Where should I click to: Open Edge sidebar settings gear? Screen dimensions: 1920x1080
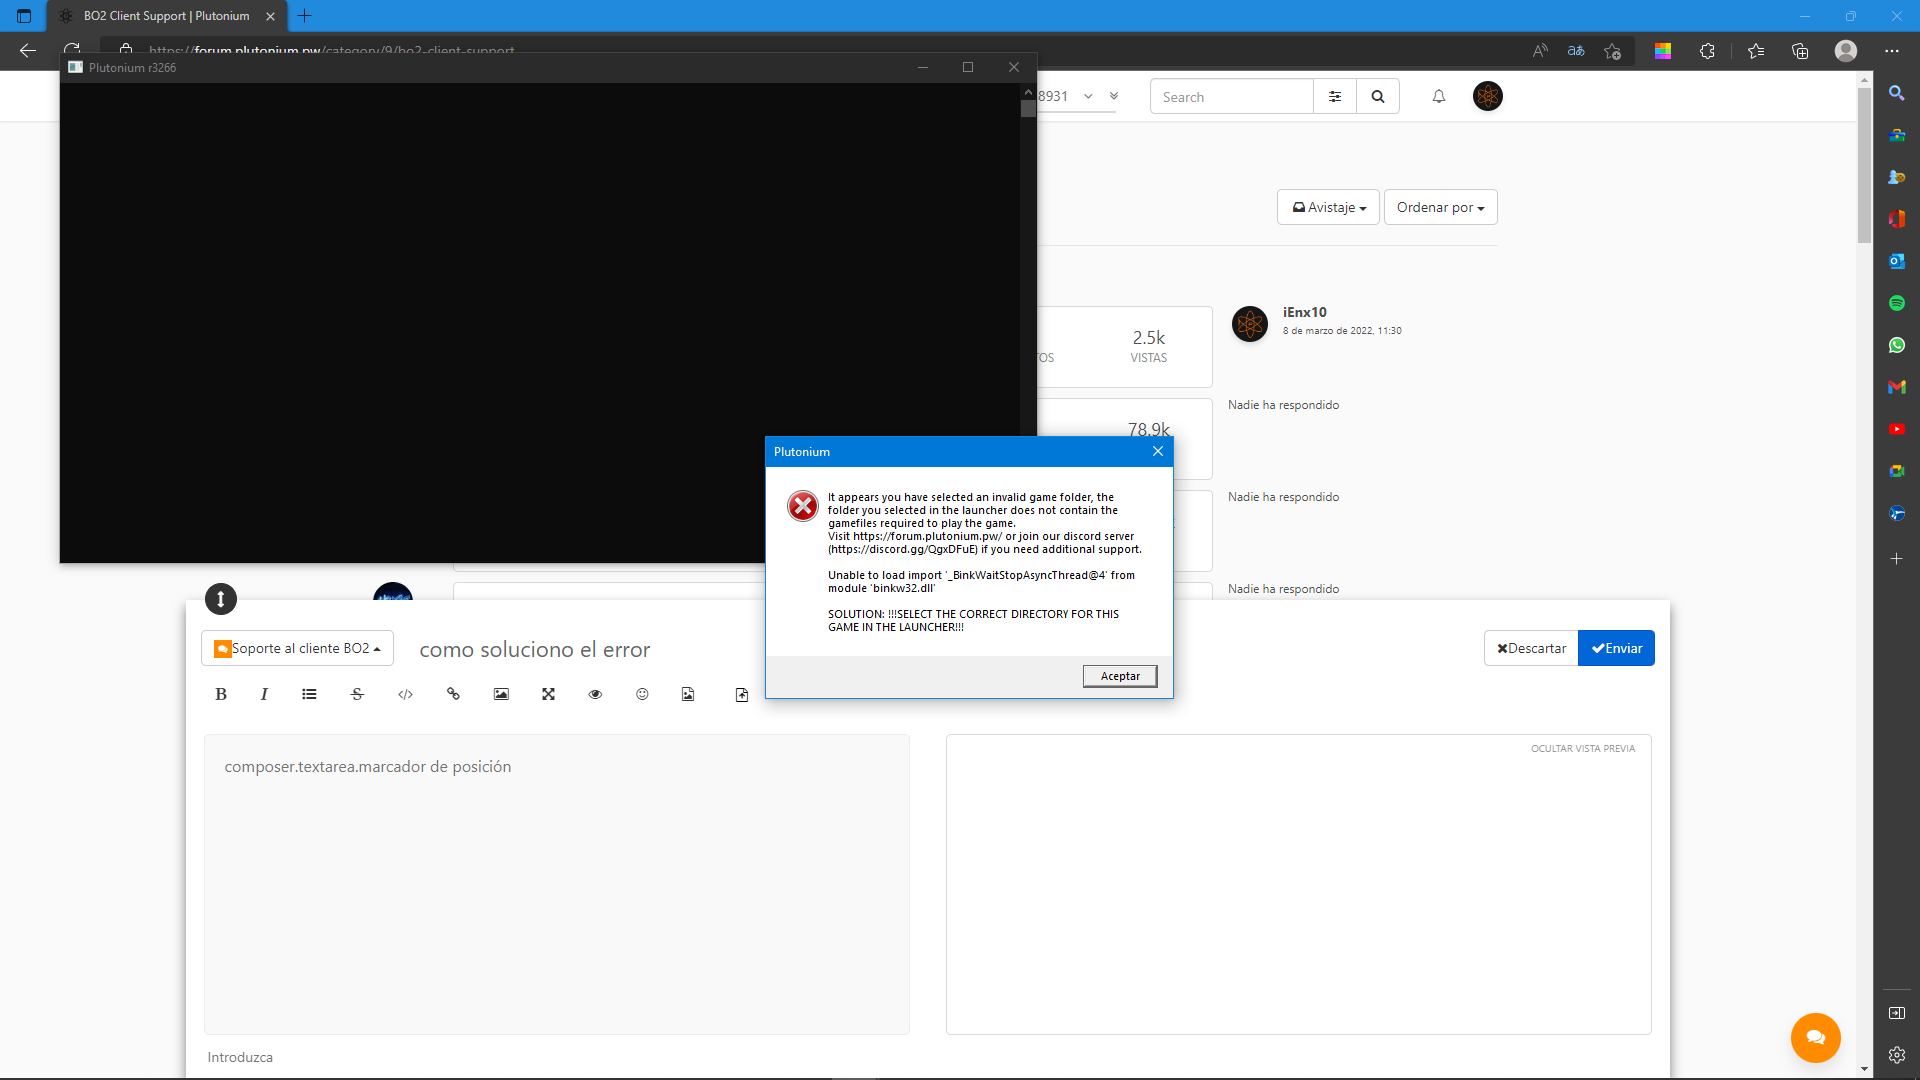pos(1896,1054)
